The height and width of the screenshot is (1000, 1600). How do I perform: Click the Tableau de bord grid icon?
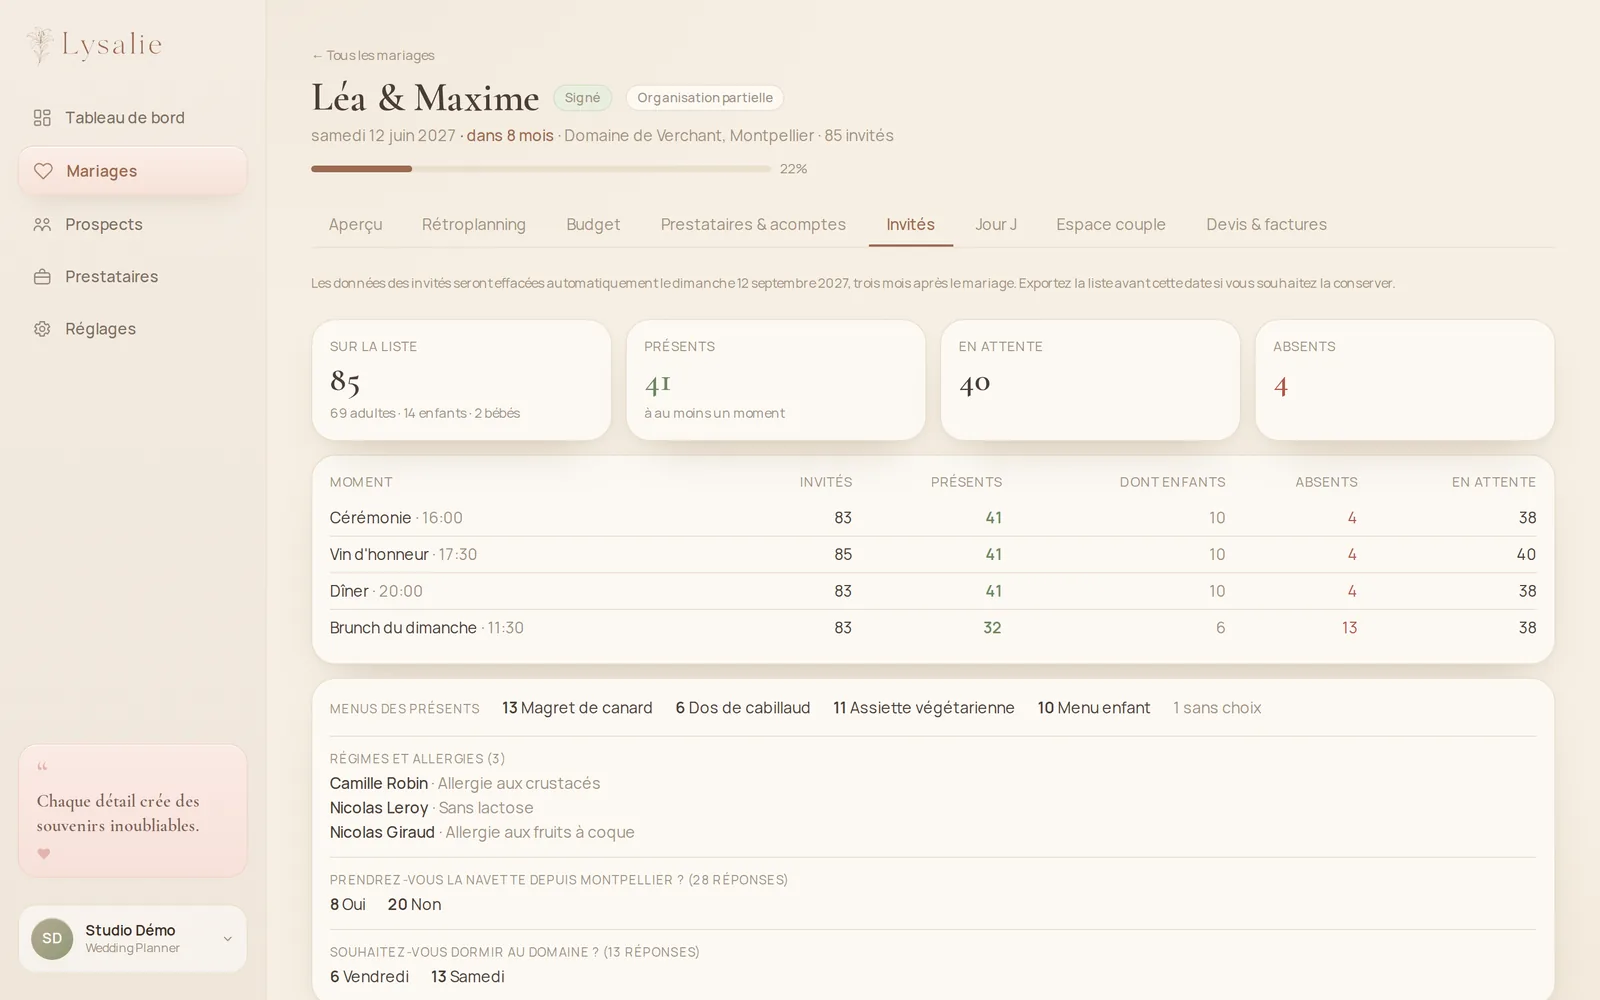[x=42, y=118]
